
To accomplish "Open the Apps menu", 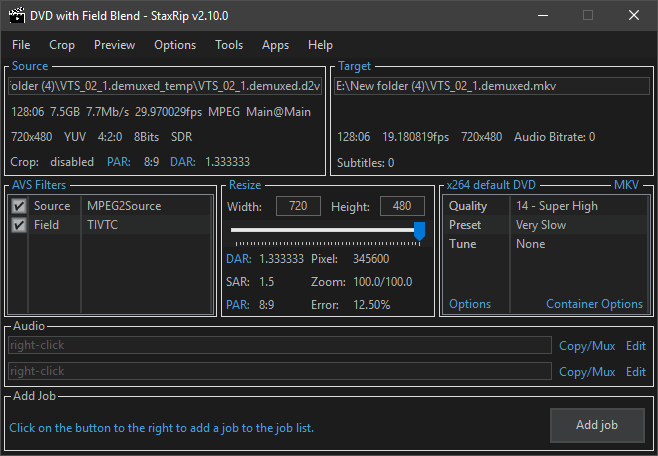I will (275, 45).
